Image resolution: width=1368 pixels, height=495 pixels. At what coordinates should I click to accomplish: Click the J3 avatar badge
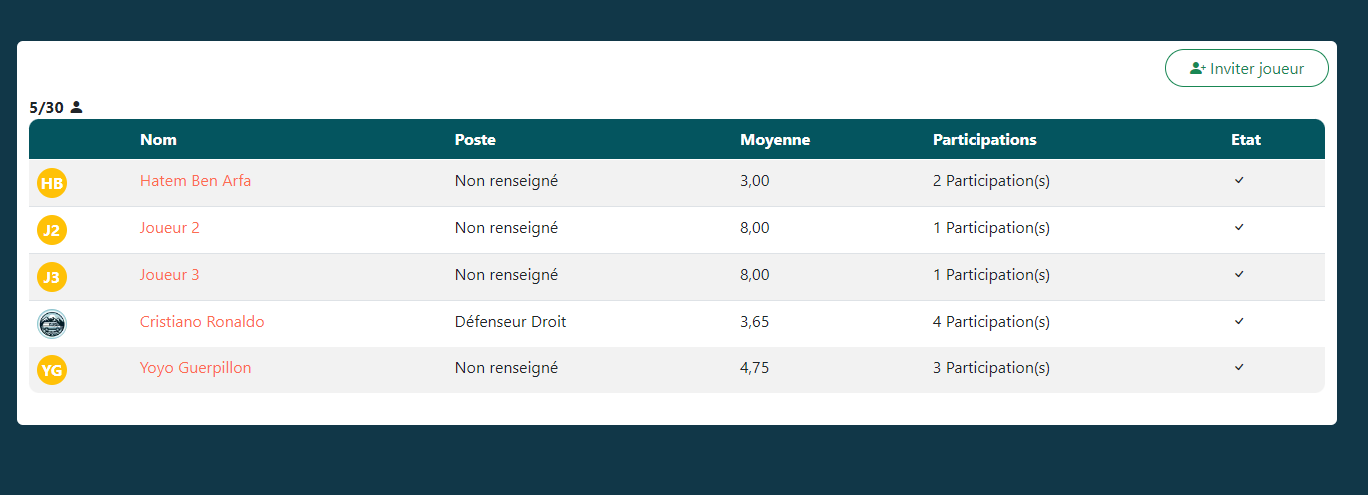[x=52, y=277]
